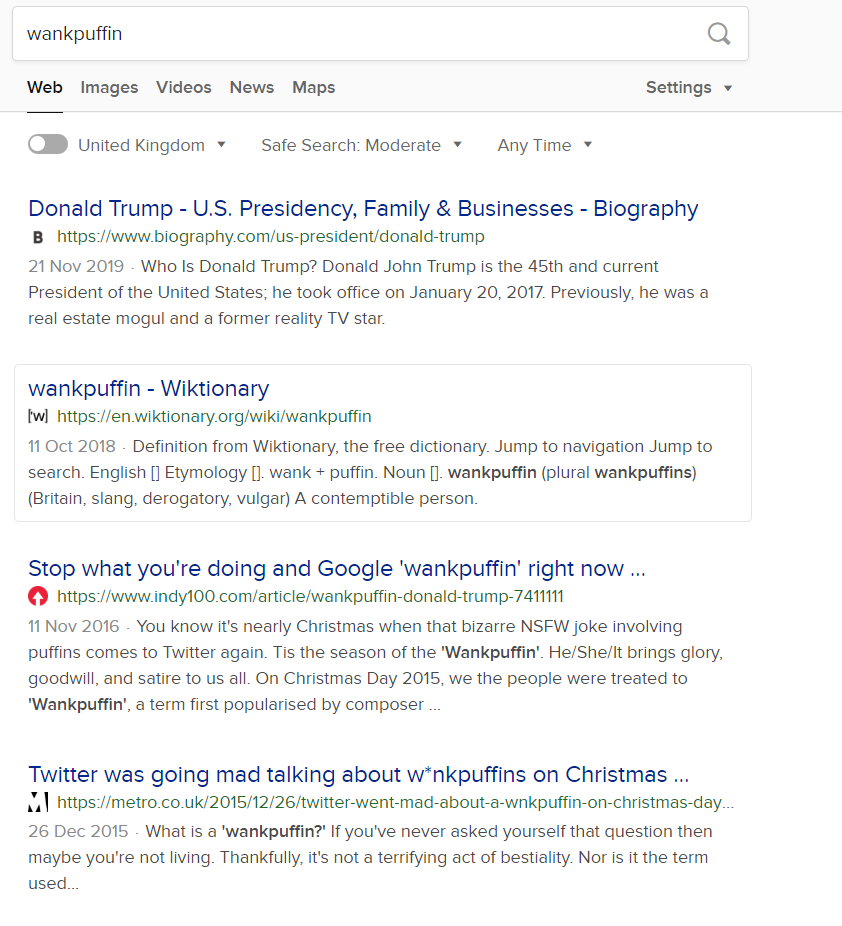
Task: Open the News tab
Action: click(252, 87)
